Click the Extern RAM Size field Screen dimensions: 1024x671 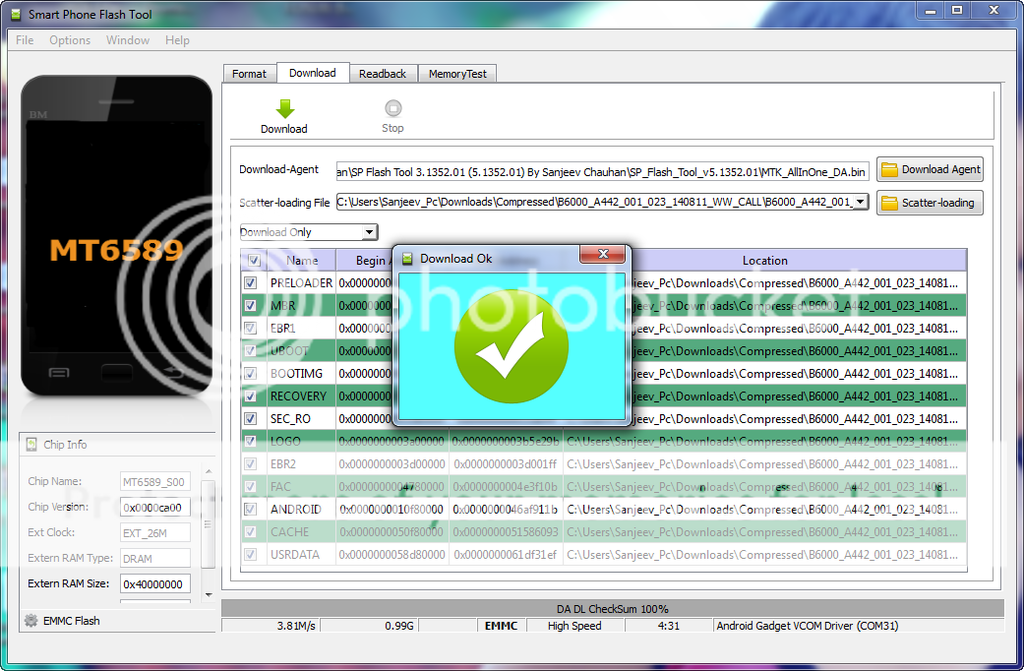click(x=156, y=584)
